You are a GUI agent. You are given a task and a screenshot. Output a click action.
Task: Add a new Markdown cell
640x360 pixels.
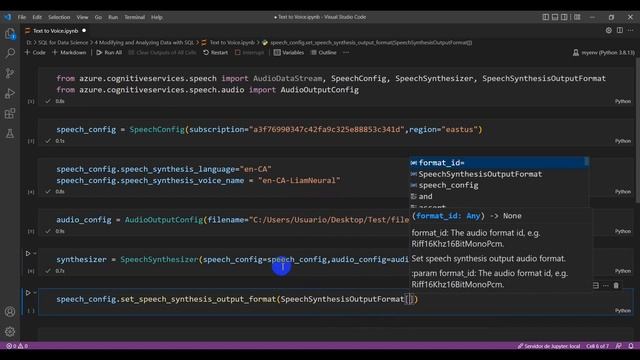pyautogui.click(x=69, y=53)
